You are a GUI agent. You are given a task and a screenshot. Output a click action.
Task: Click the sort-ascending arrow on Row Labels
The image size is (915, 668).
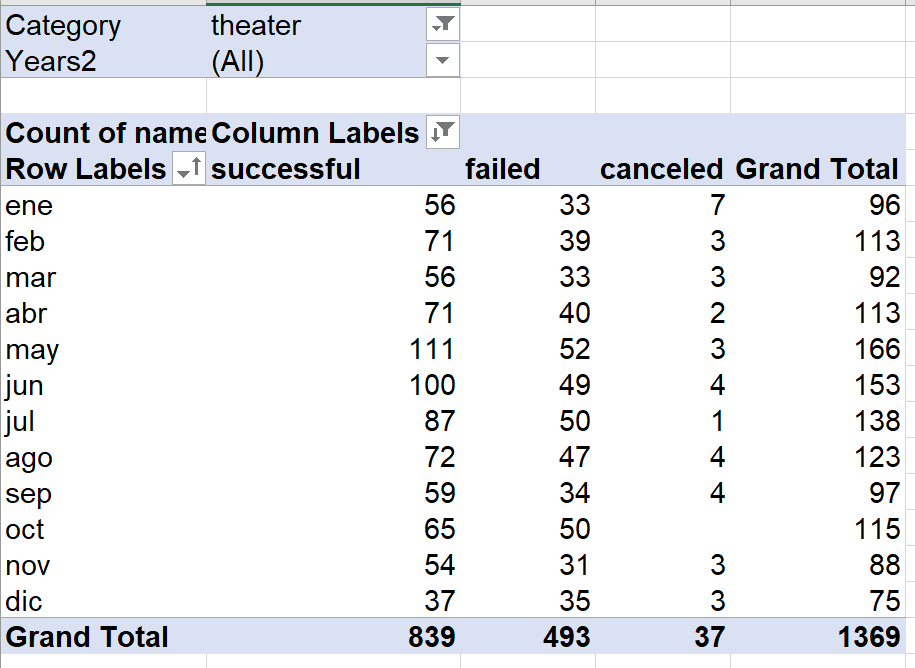tap(190, 168)
